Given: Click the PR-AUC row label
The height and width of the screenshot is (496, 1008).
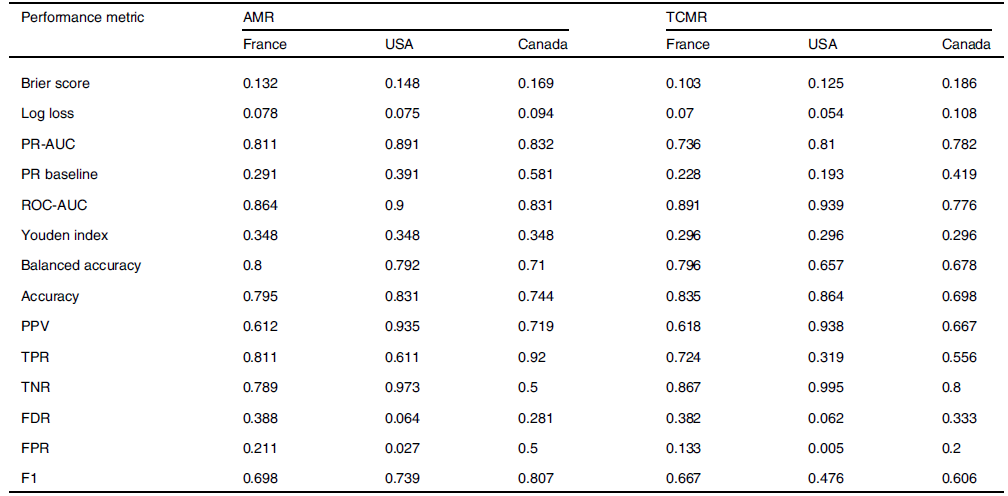Looking at the screenshot, I should pyautogui.click(x=48, y=144).
